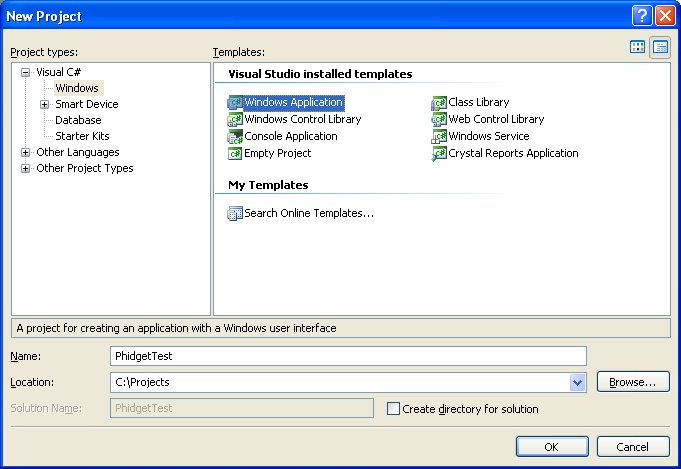
Task: Click the Search Online Templates... text
Action: pyautogui.click(x=309, y=213)
